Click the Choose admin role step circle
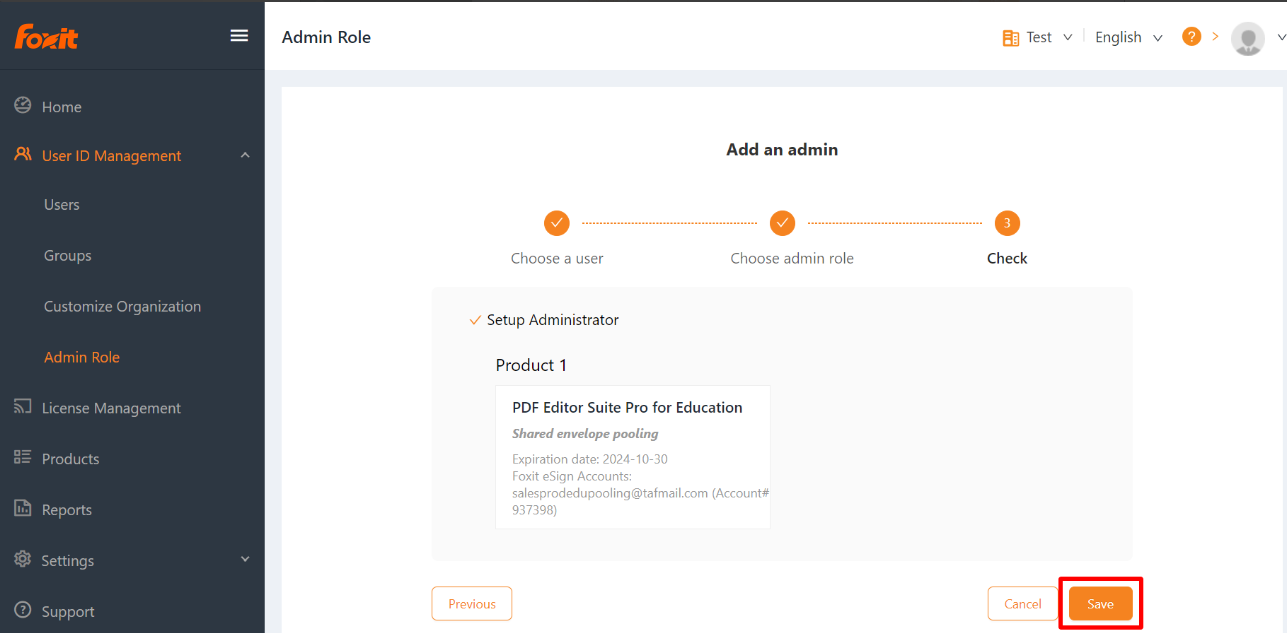This screenshot has height=633, width=1287. (x=782, y=222)
